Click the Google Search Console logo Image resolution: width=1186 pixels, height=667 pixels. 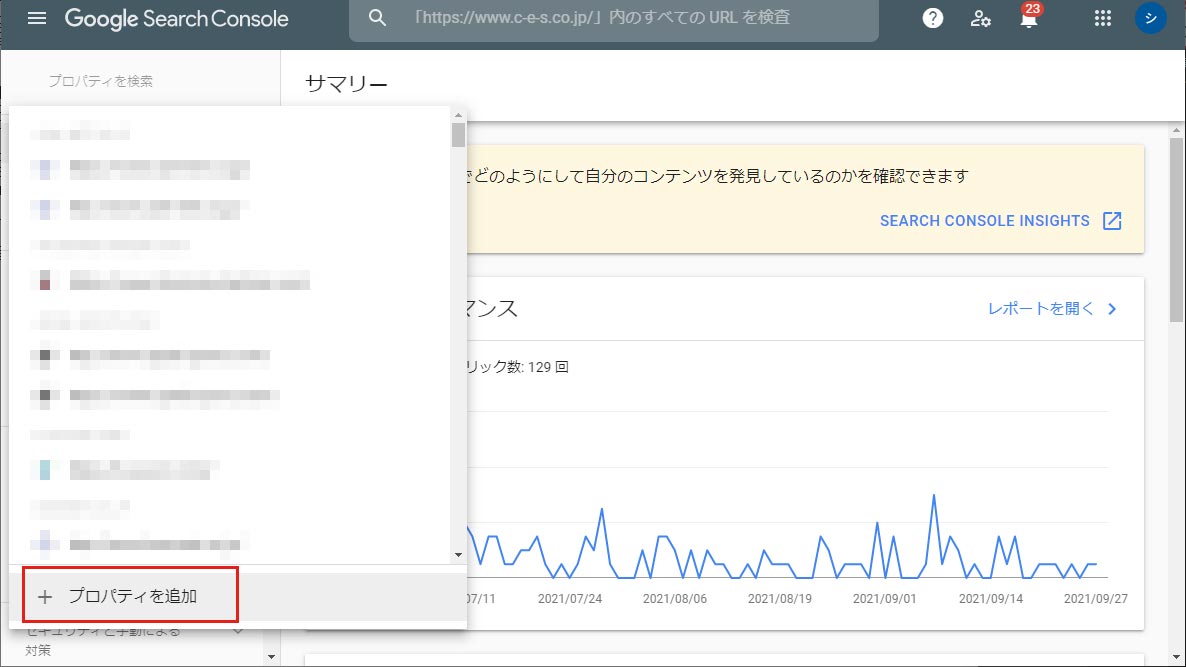[x=176, y=19]
